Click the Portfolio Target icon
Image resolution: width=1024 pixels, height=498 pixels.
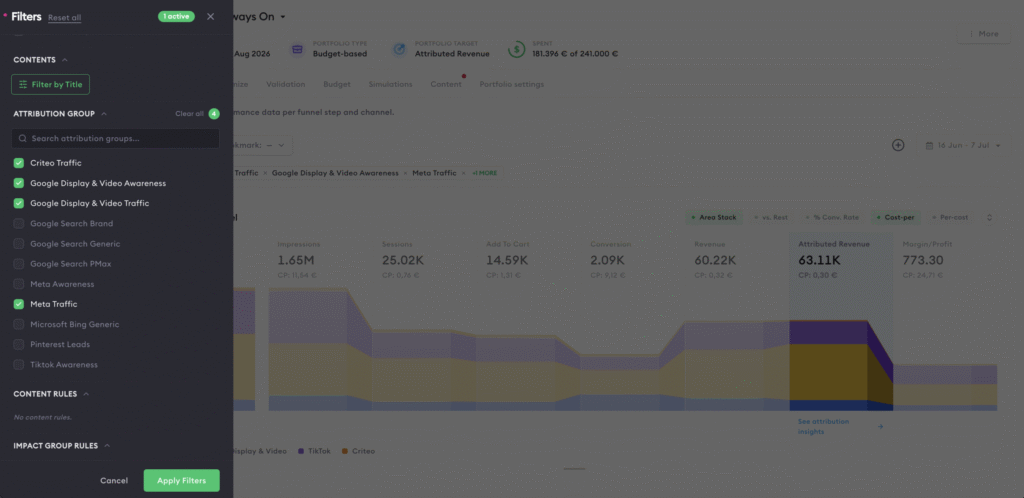pyautogui.click(x=400, y=49)
